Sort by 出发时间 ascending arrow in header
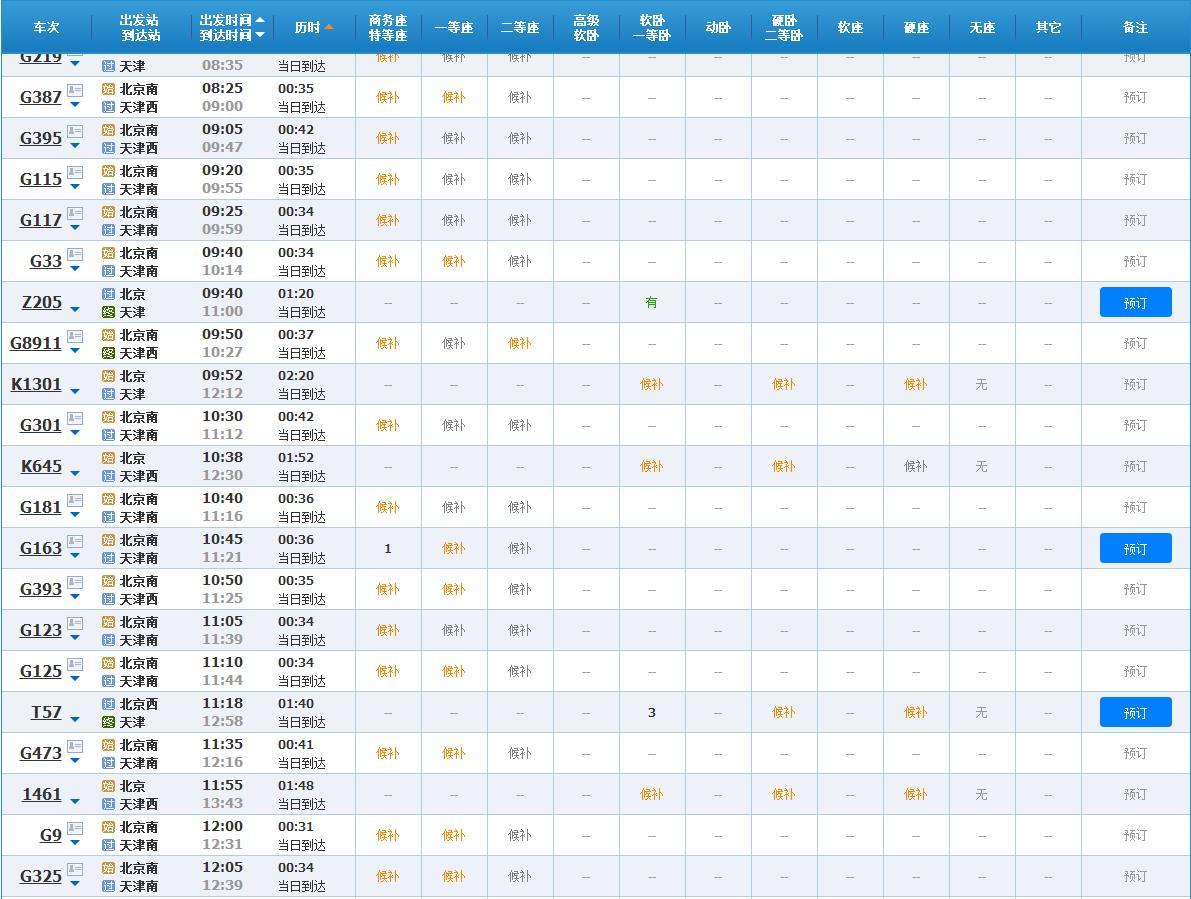1191x899 pixels. 260,20
